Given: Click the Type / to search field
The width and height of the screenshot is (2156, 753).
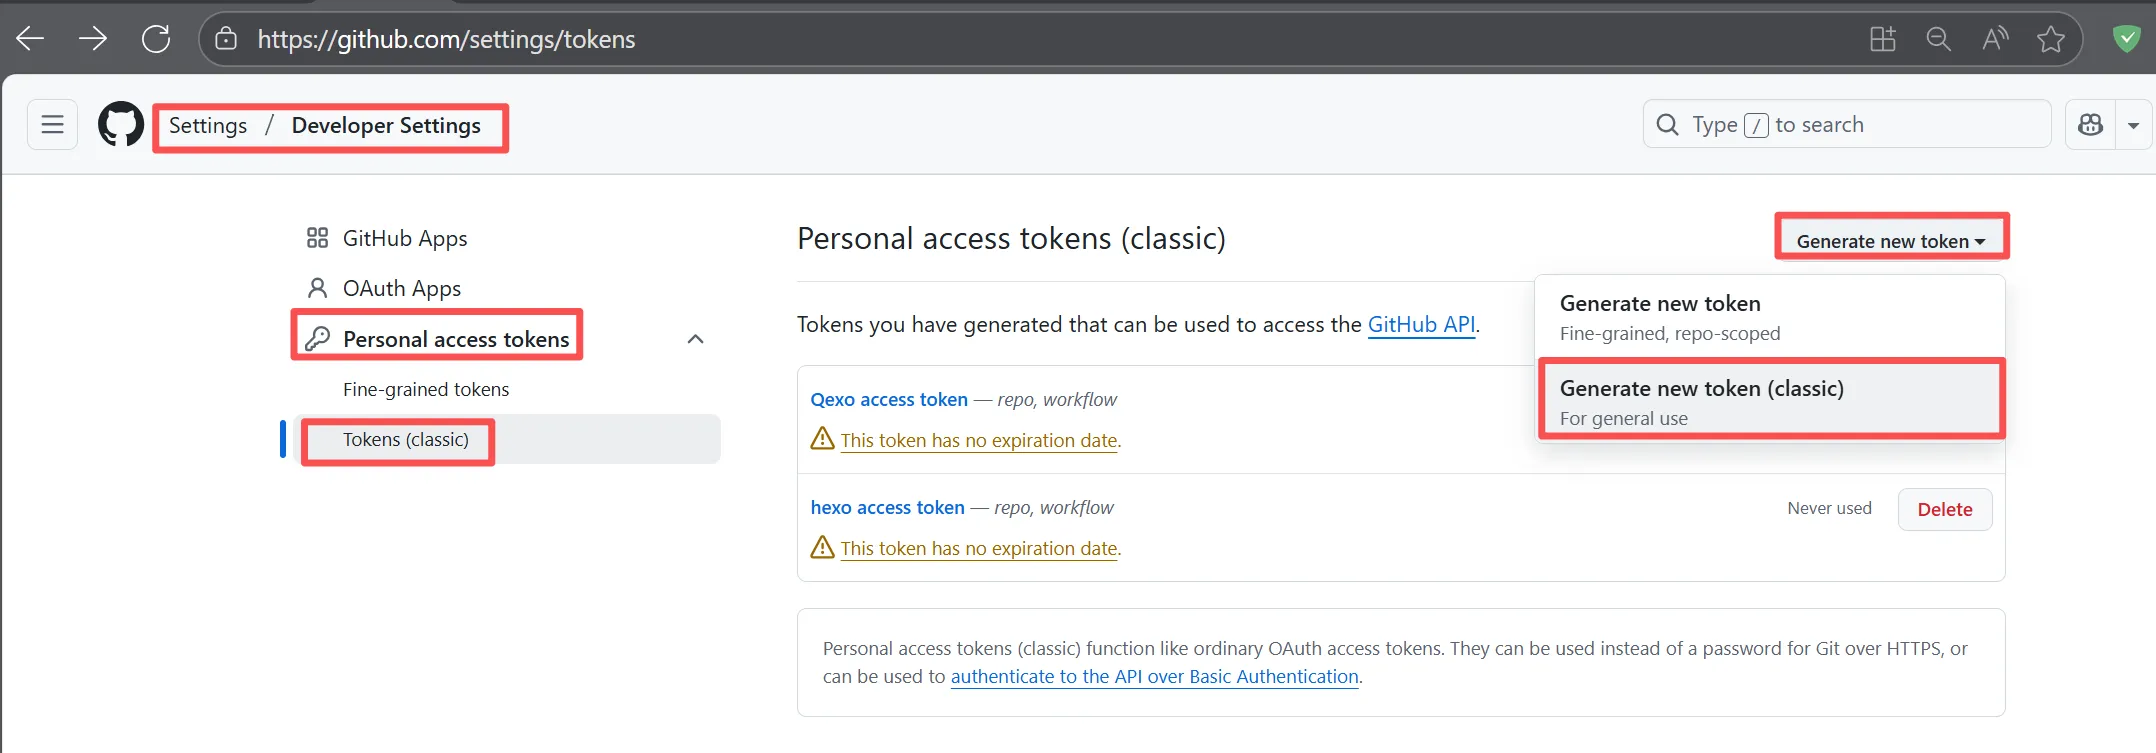Looking at the screenshot, I should point(1846,125).
